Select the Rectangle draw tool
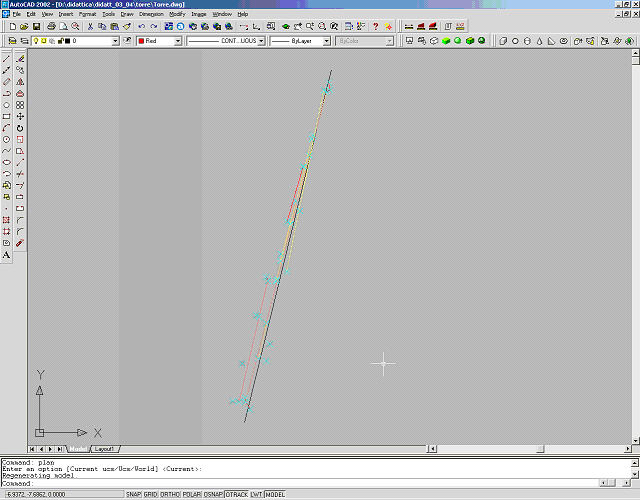Viewport: 640px width, 500px height. [x=7, y=117]
